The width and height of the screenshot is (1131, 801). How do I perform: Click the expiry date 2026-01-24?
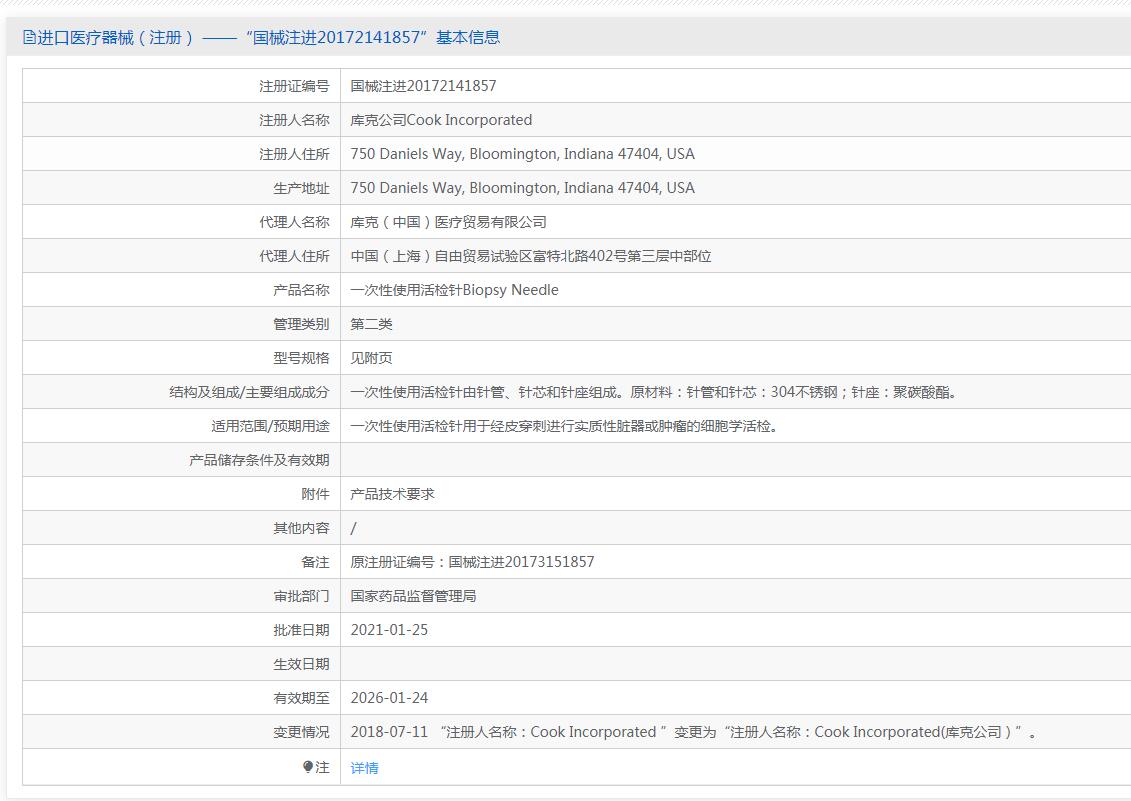pyautogui.click(x=389, y=698)
